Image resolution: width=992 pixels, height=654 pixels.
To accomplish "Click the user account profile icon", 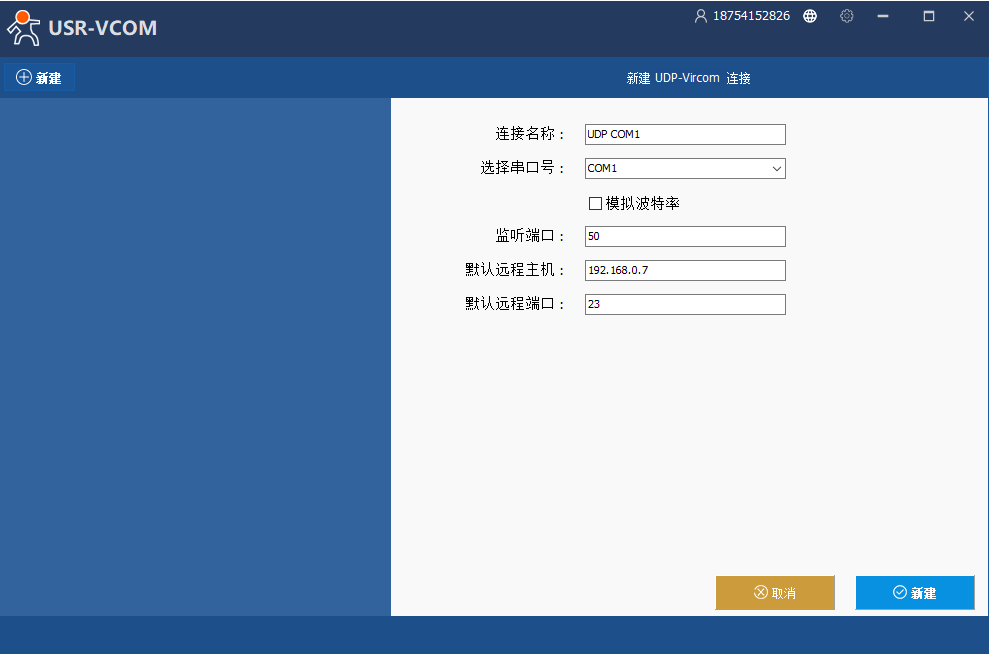I will click(700, 16).
